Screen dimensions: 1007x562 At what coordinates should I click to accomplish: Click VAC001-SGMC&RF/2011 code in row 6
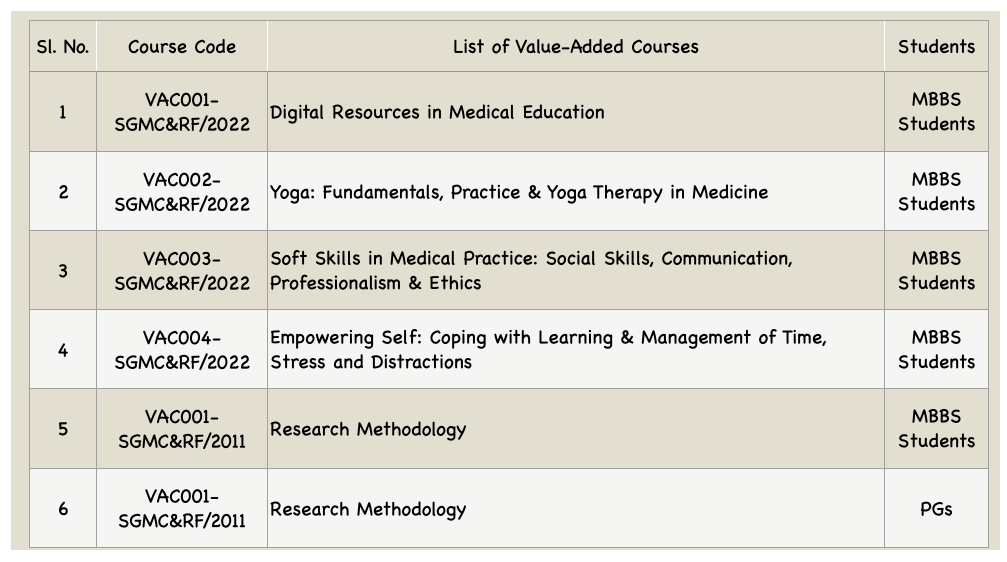pos(182,508)
